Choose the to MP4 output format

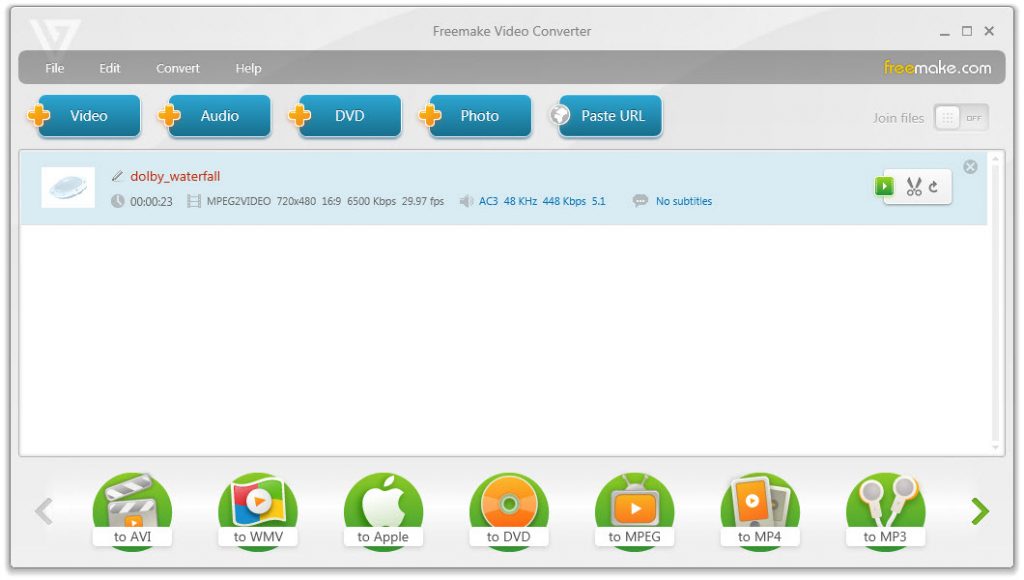pyautogui.click(x=760, y=511)
